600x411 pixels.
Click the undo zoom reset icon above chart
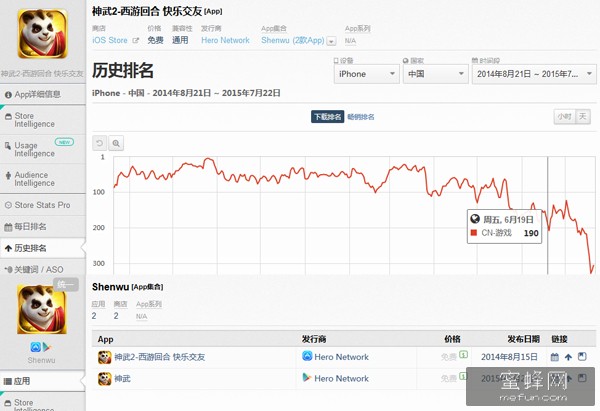click(100, 143)
